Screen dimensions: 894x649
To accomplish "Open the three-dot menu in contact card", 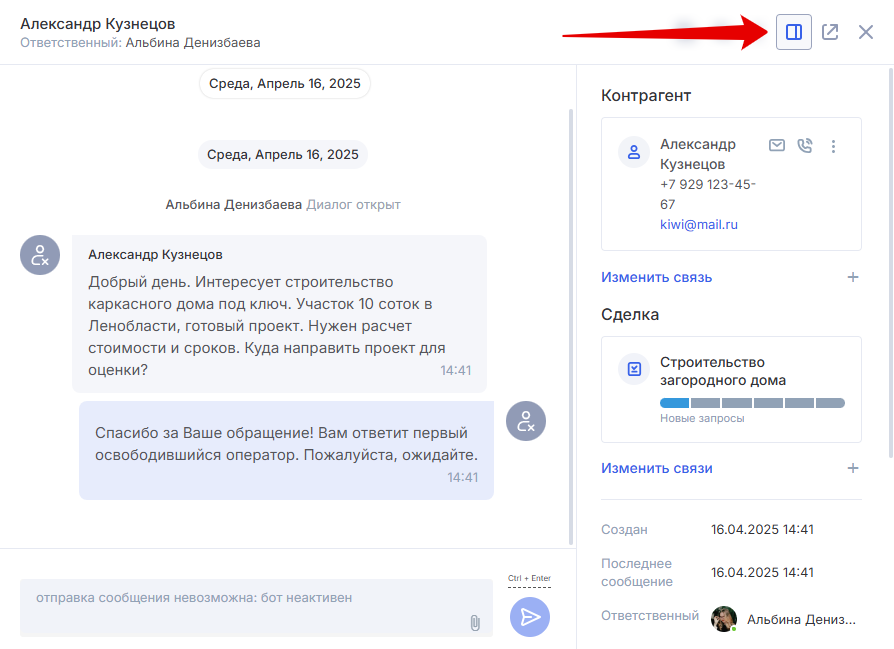I will tap(834, 146).
